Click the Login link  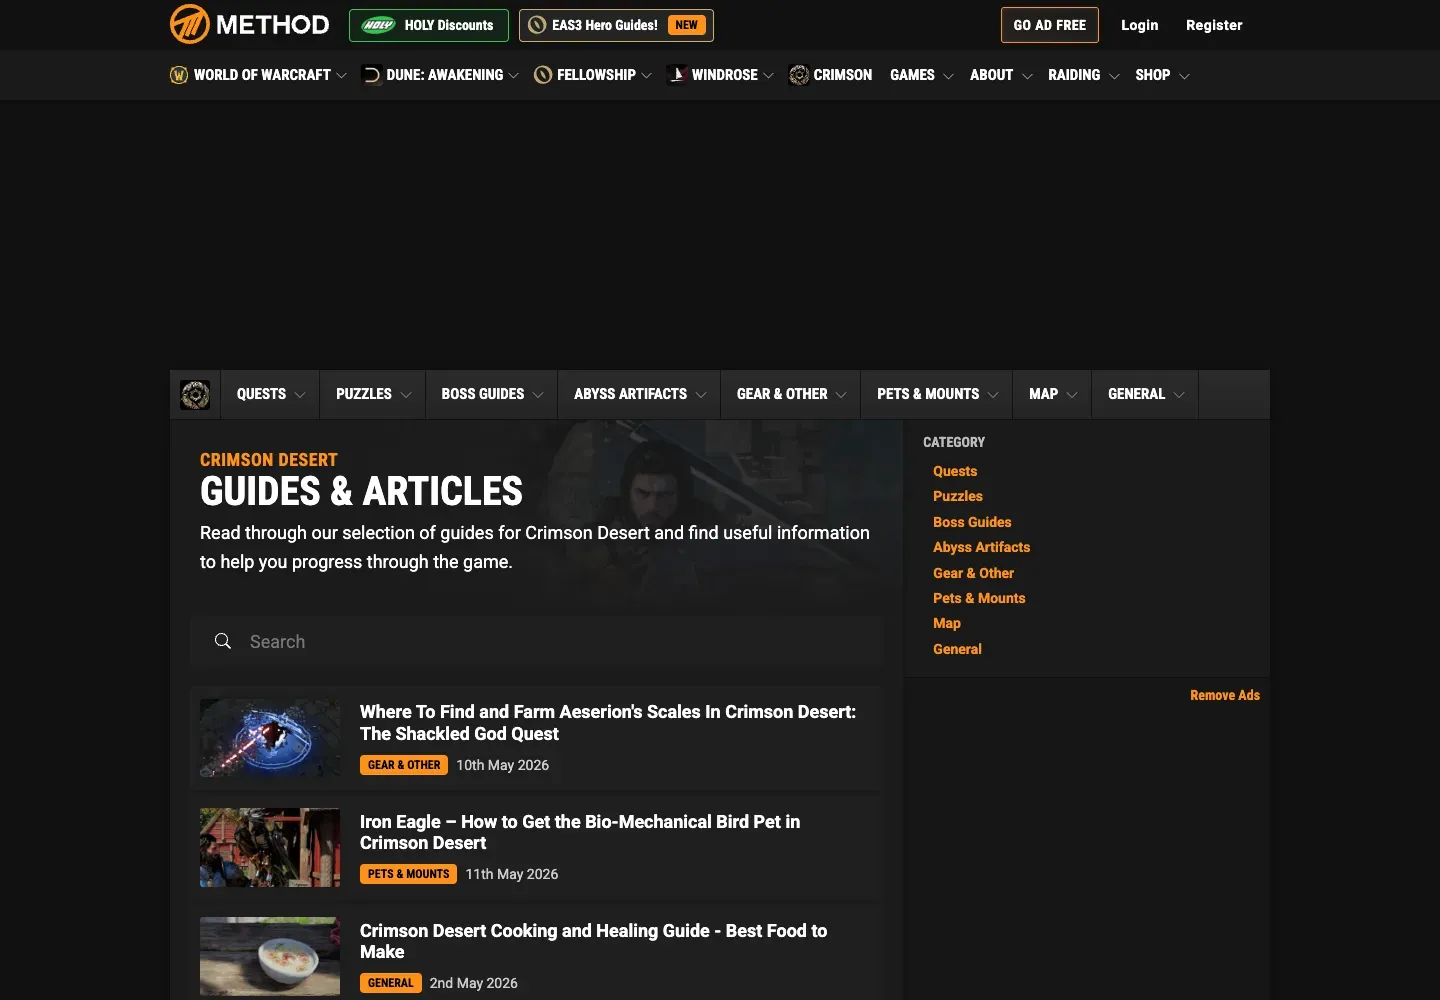pos(1139,25)
